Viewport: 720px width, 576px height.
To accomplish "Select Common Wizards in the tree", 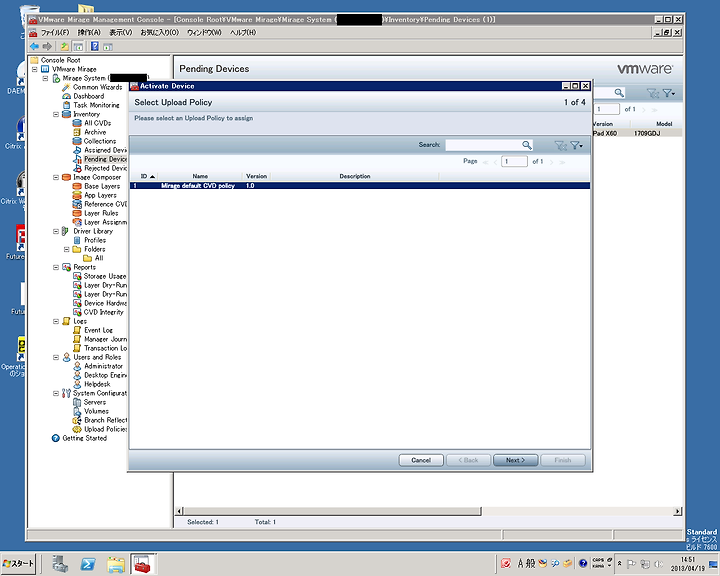I will [x=97, y=87].
